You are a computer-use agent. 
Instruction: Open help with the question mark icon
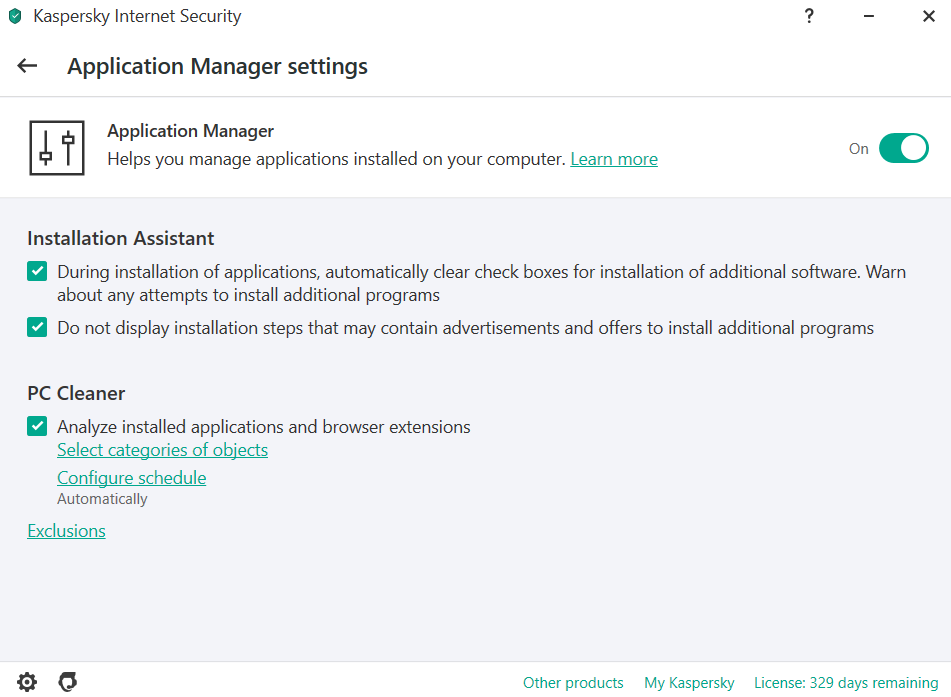coord(809,16)
